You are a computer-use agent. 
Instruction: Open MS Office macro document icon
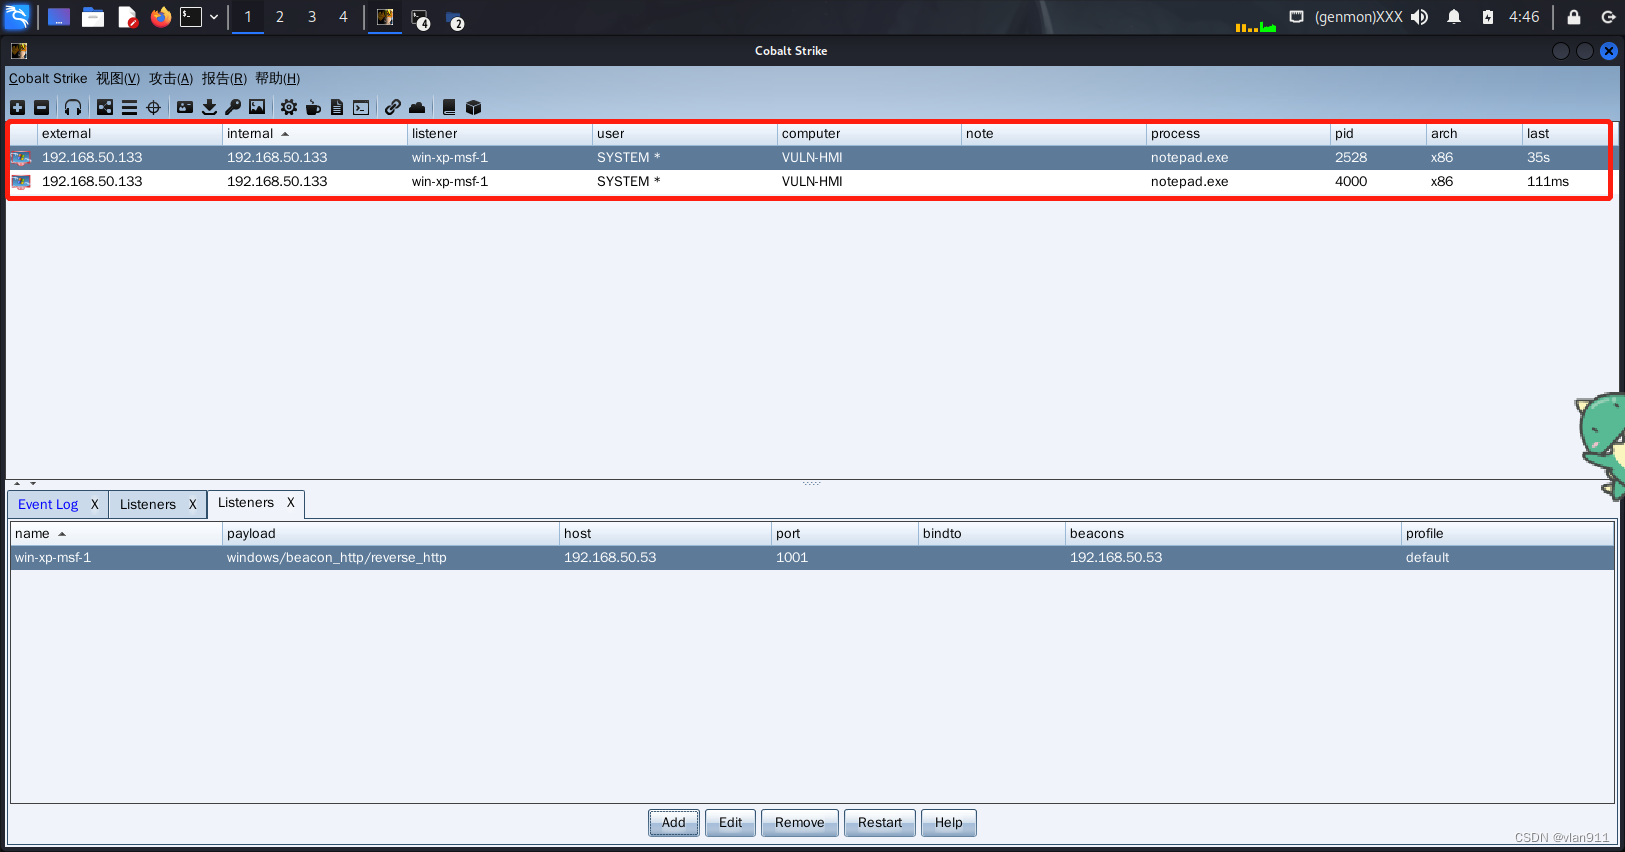click(337, 107)
